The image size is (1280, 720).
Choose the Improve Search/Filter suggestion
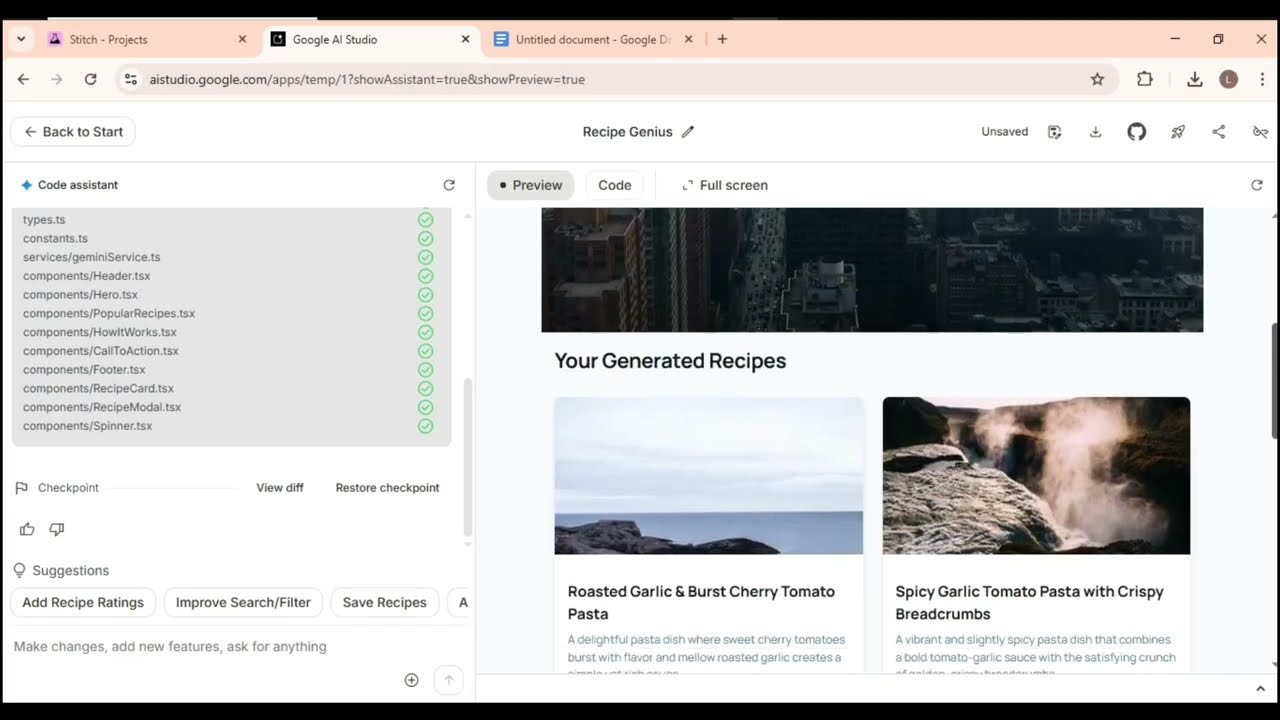[243, 602]
